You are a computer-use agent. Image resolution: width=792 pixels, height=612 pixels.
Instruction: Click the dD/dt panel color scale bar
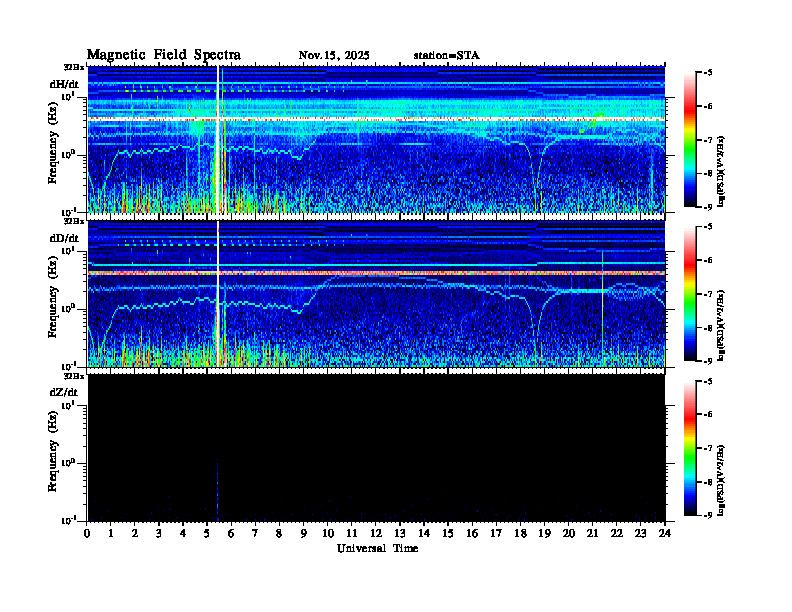coord(690,294)
